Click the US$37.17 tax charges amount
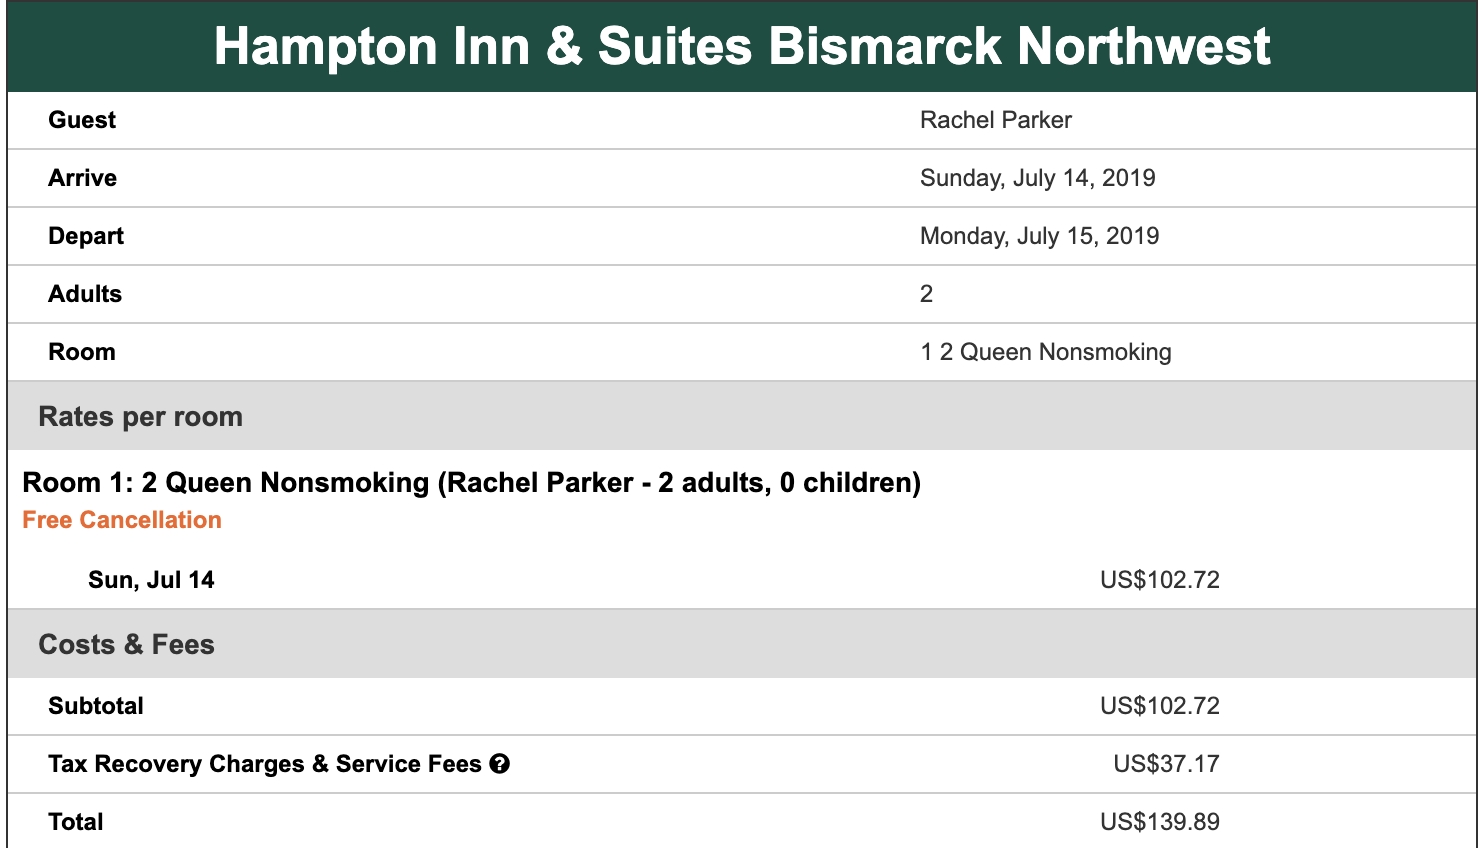The height and width of the screenshot is (848, 1482). [x=1166, y=764]
